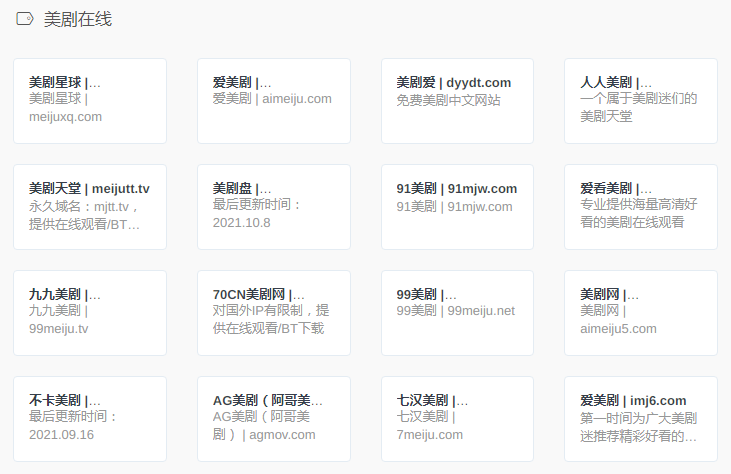Visit the 91美剧 91mjw.com card
Image resolution: width=731 pixels, height=474 pixels.
click(x=457, y=207)
